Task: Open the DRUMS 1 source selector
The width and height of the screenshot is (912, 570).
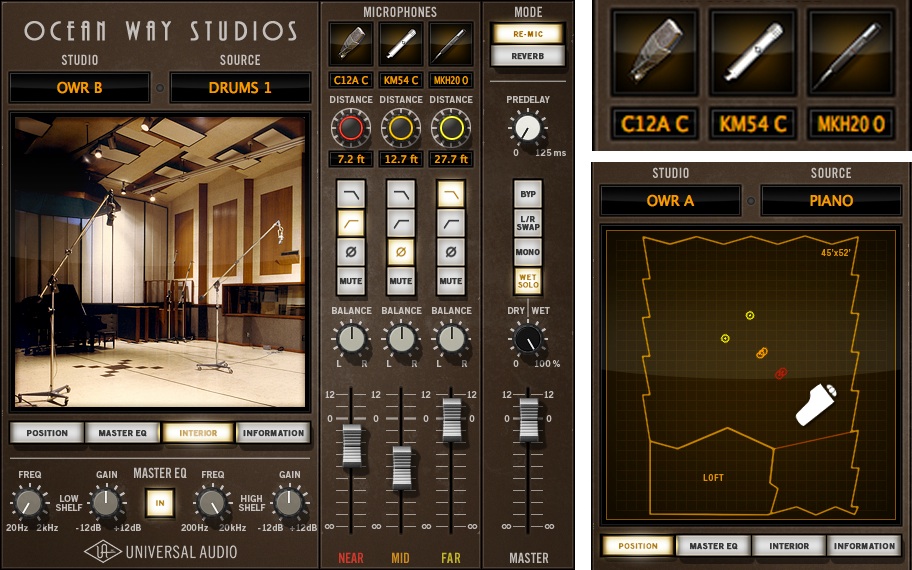Action: point(240,88)
